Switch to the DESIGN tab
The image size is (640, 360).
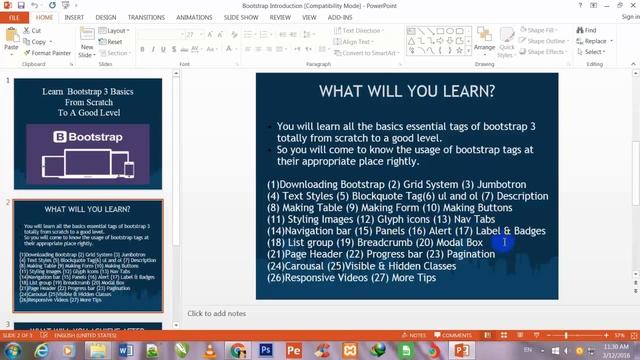106,18
